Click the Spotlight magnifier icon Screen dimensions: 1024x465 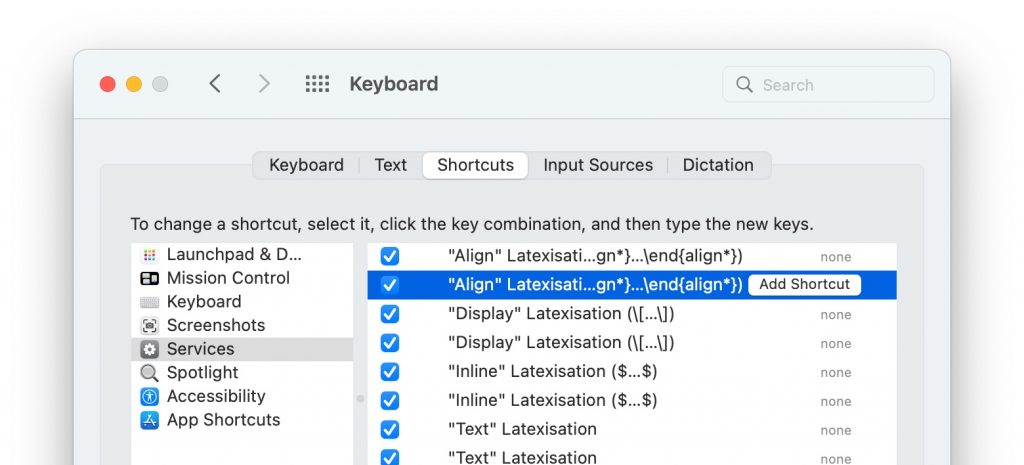tap(150, 373)
